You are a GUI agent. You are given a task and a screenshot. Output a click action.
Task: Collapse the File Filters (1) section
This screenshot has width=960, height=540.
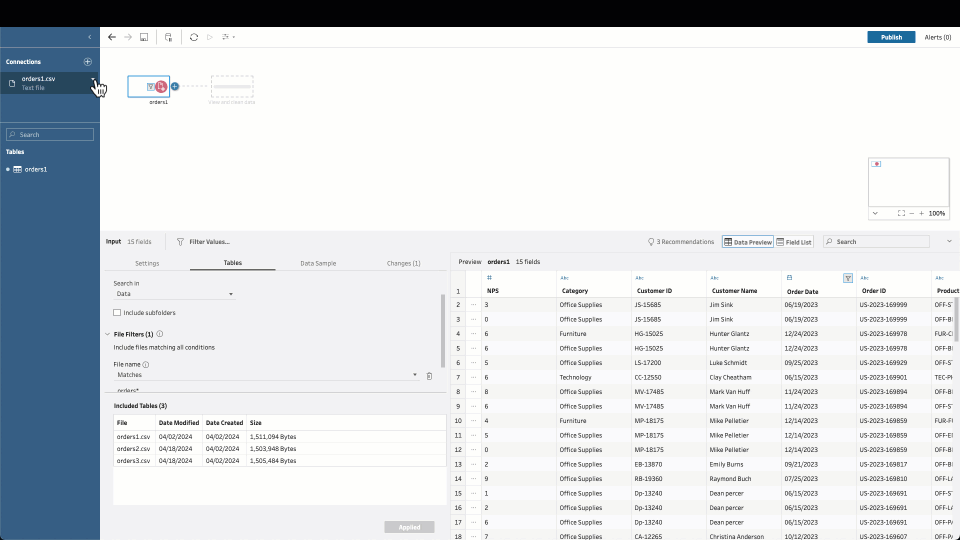click(x=108, y=334)
